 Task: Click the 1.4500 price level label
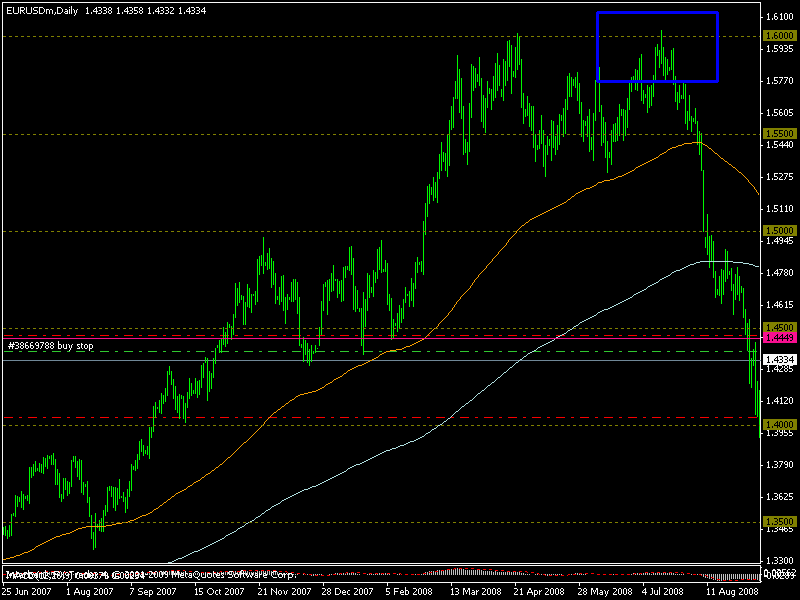click(779, 327)
